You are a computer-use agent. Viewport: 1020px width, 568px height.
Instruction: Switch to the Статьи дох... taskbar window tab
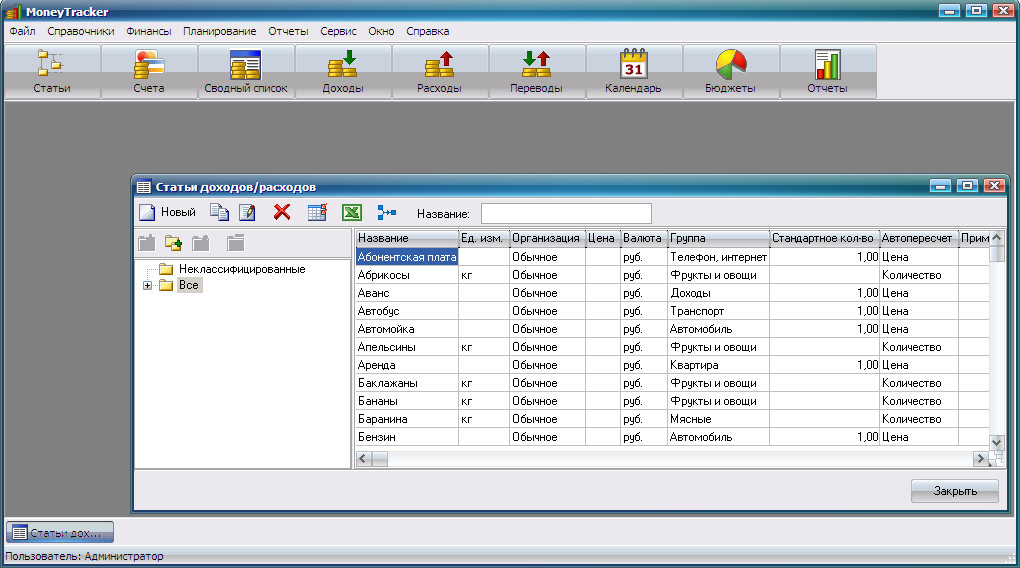pos(62,533)
